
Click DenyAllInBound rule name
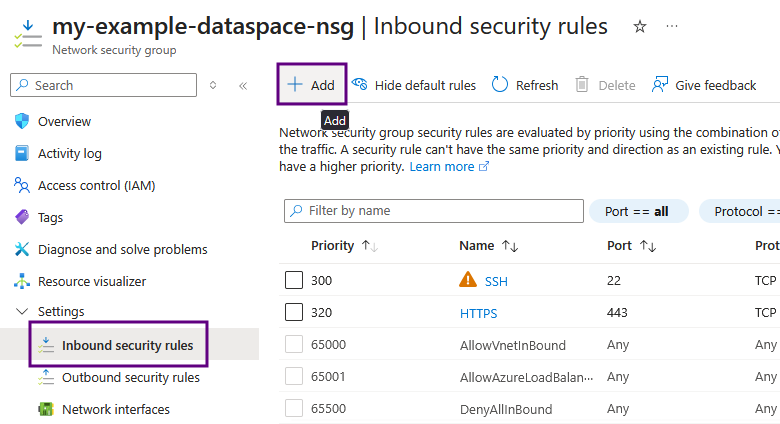coord(506,409)
